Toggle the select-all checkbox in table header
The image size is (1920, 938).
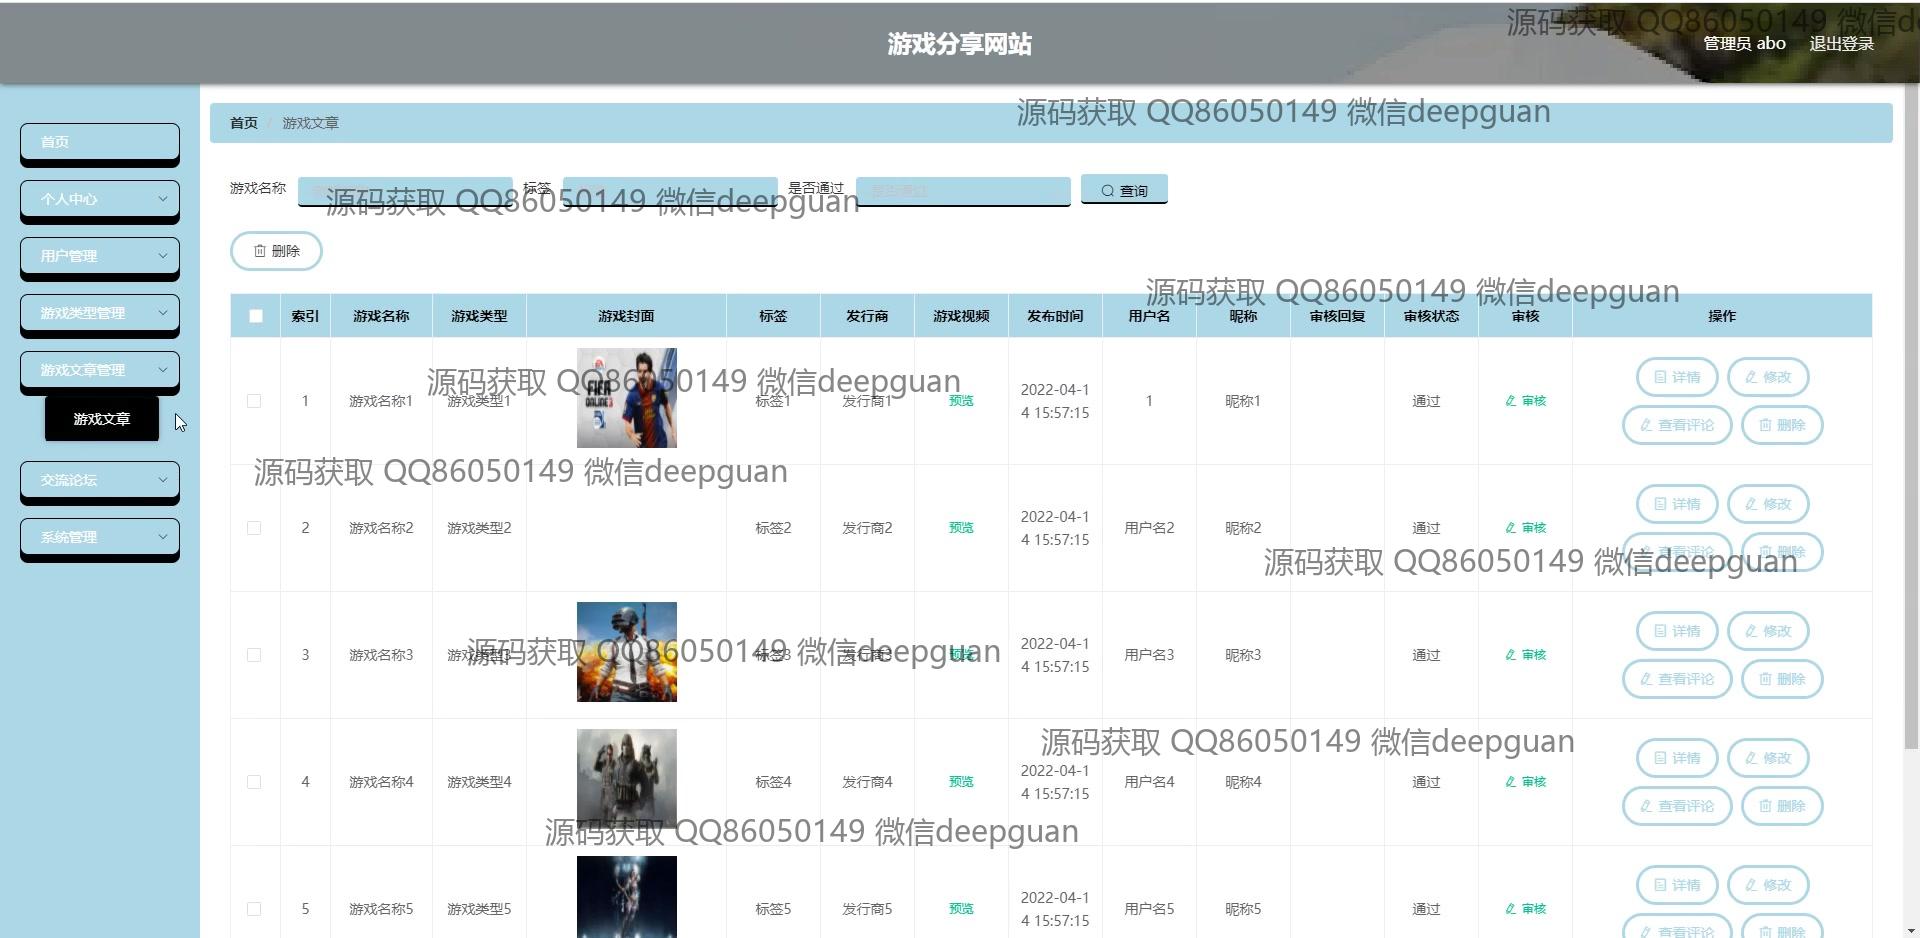coord(256,316)
